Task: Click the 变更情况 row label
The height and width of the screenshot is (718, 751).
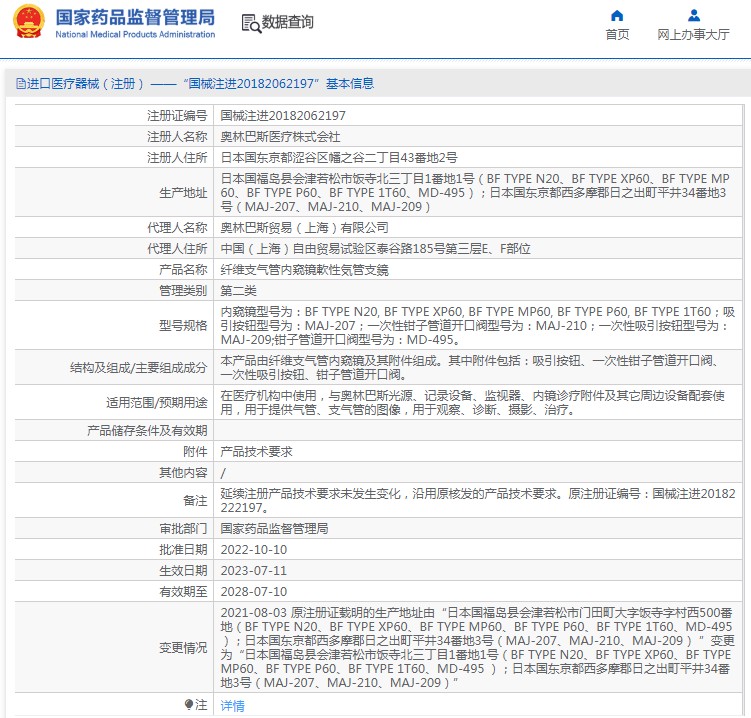Action: [183, 648]
